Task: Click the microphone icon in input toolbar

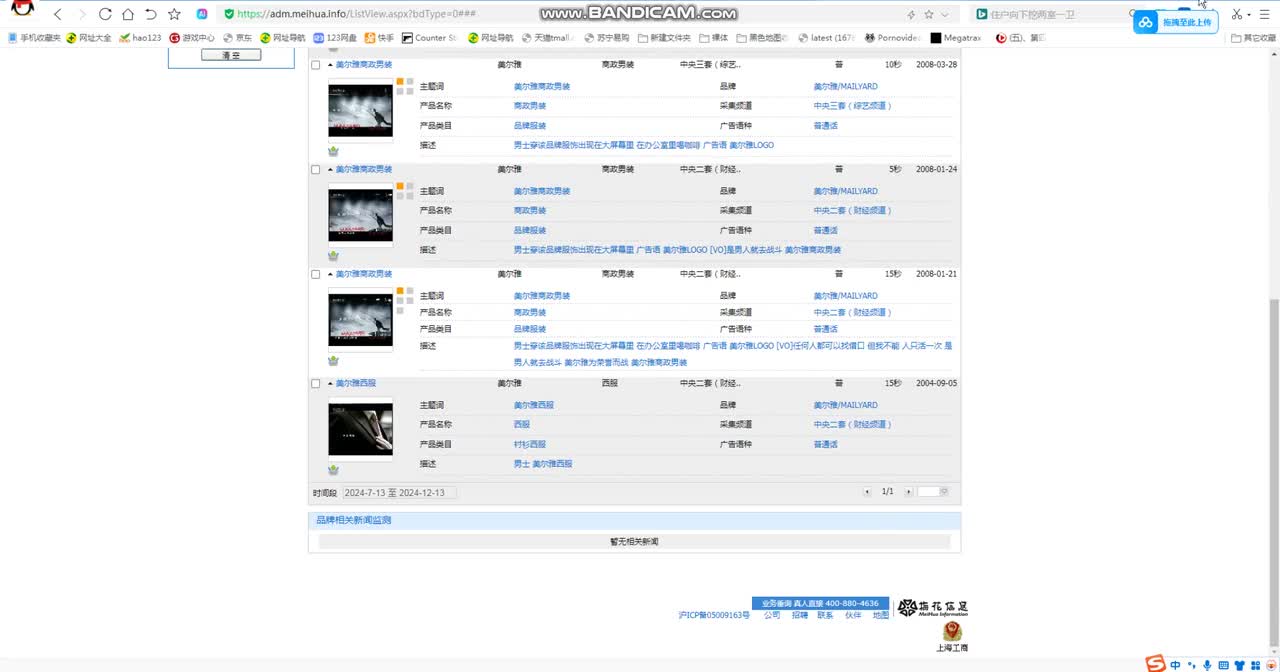Action: click(x=1207, y=665)
